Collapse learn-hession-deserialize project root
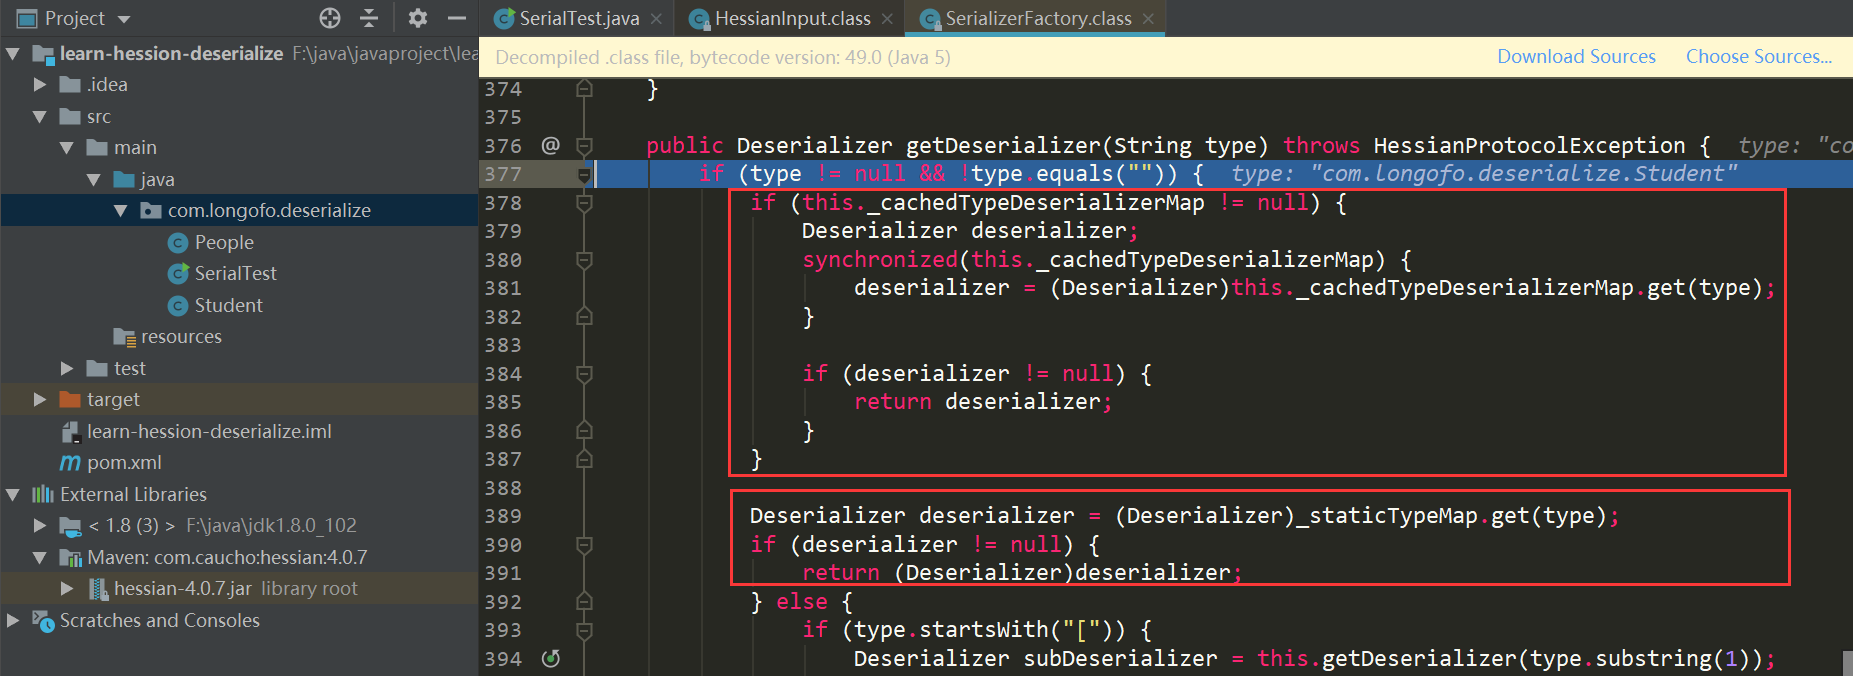1853x676 pixels. point(13,53)
